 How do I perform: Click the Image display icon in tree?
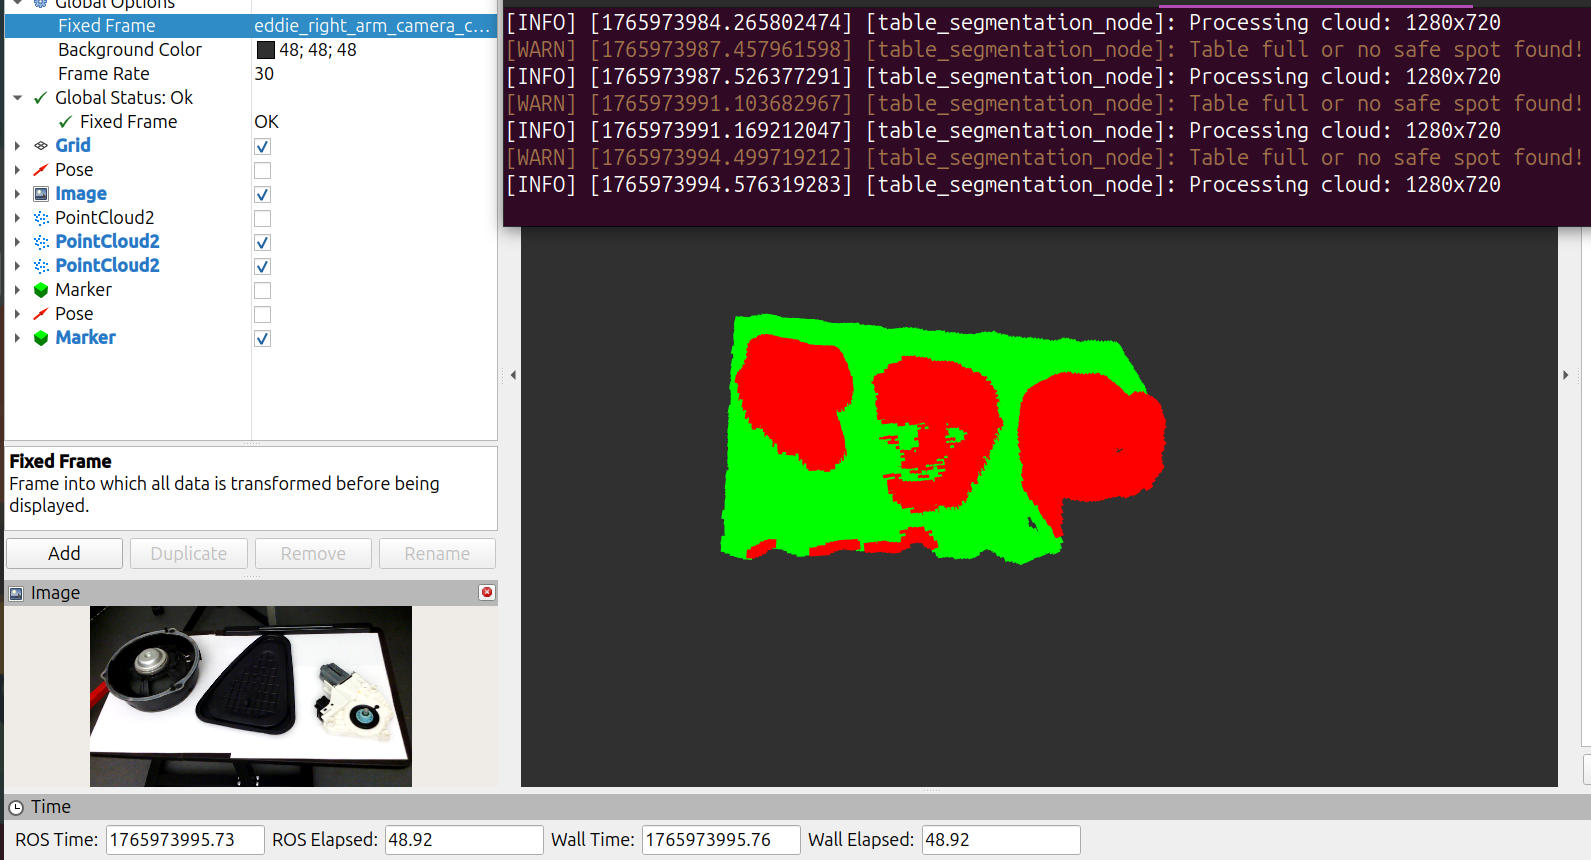tap(41, 194)
